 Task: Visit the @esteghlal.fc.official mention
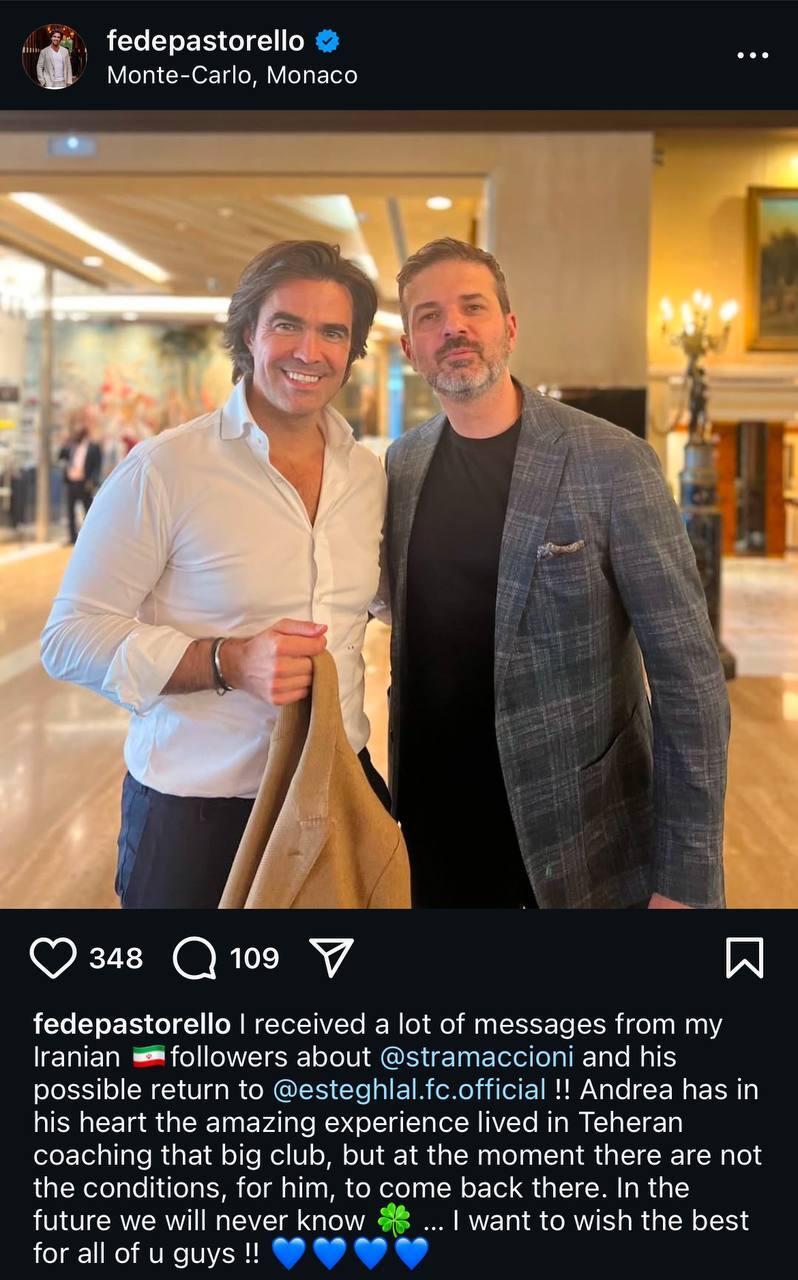click(x=409, y=1089)
